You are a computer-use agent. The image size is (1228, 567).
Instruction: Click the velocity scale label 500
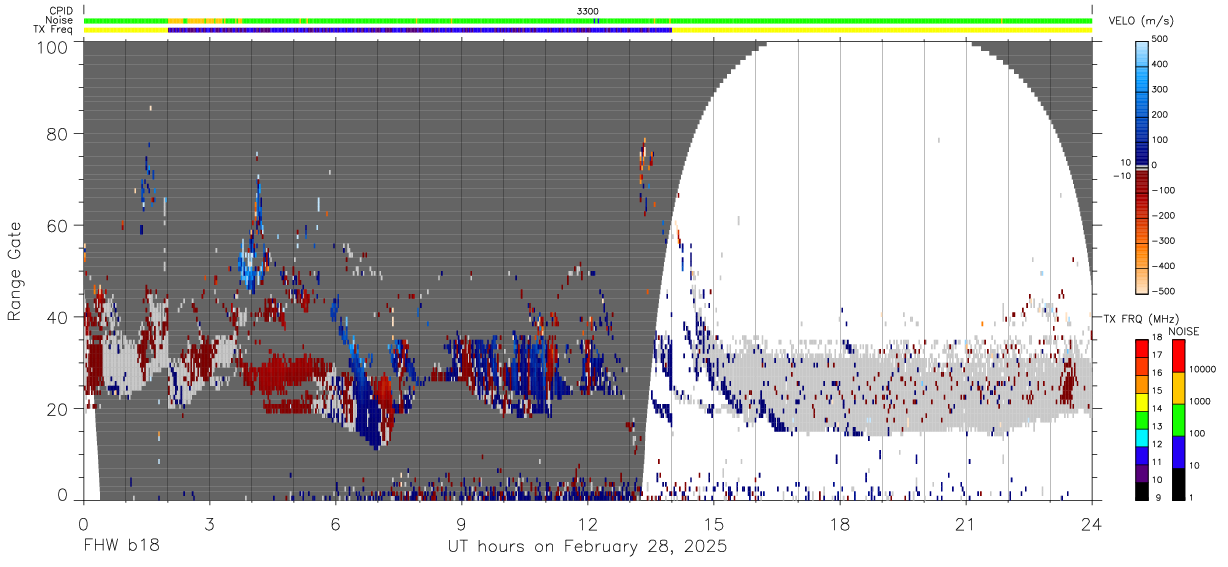[x=1161, y=39]
